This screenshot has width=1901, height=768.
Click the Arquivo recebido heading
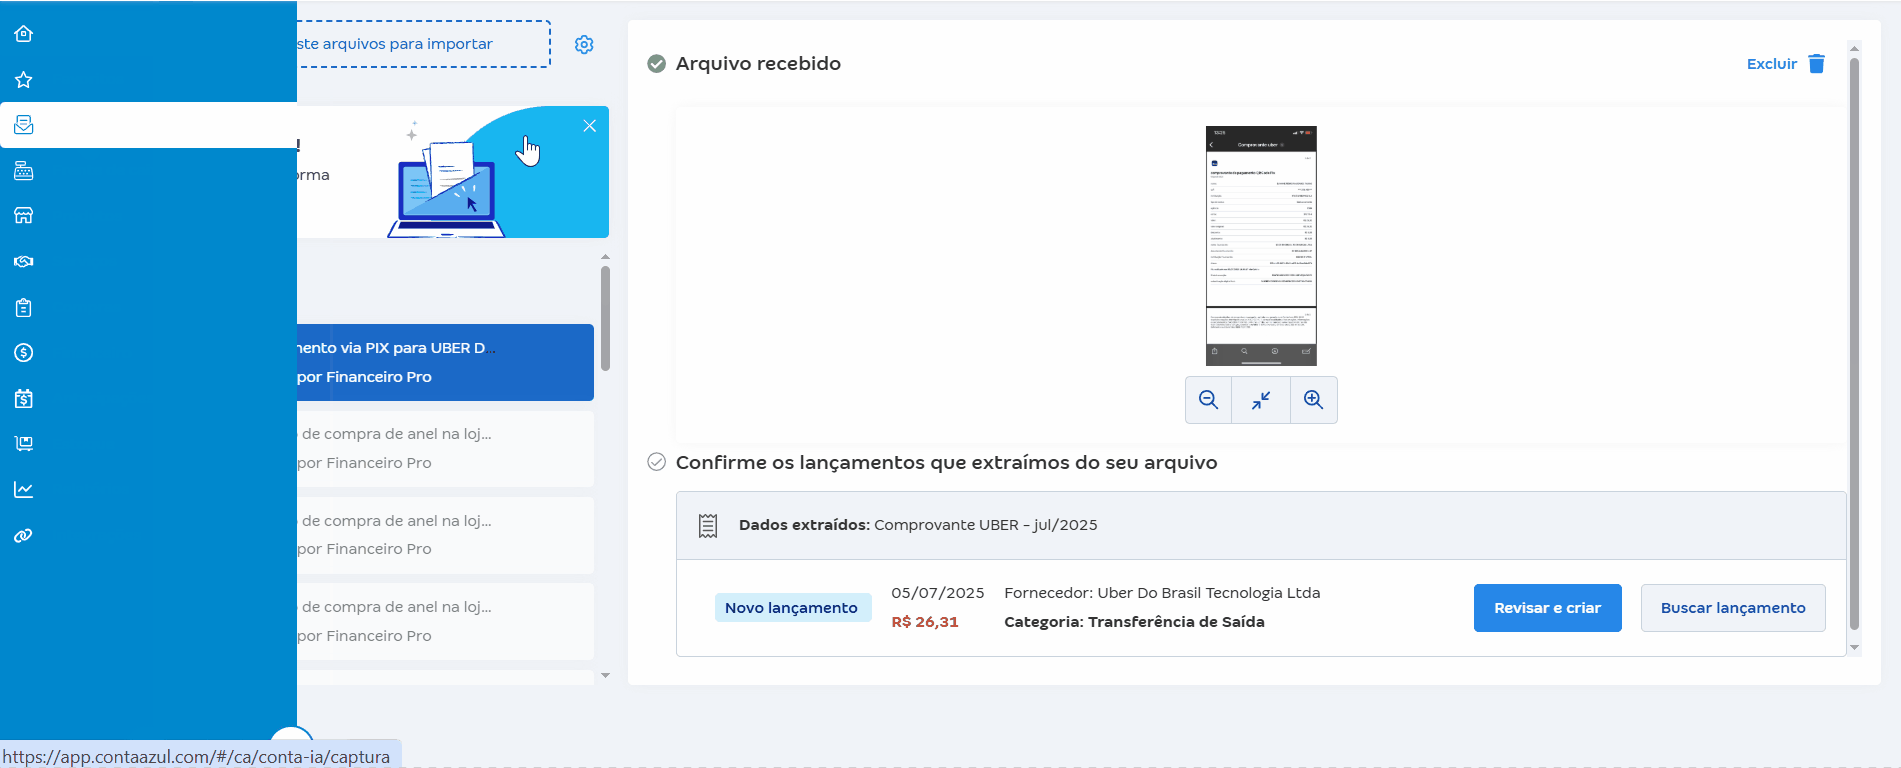(758, 64)
